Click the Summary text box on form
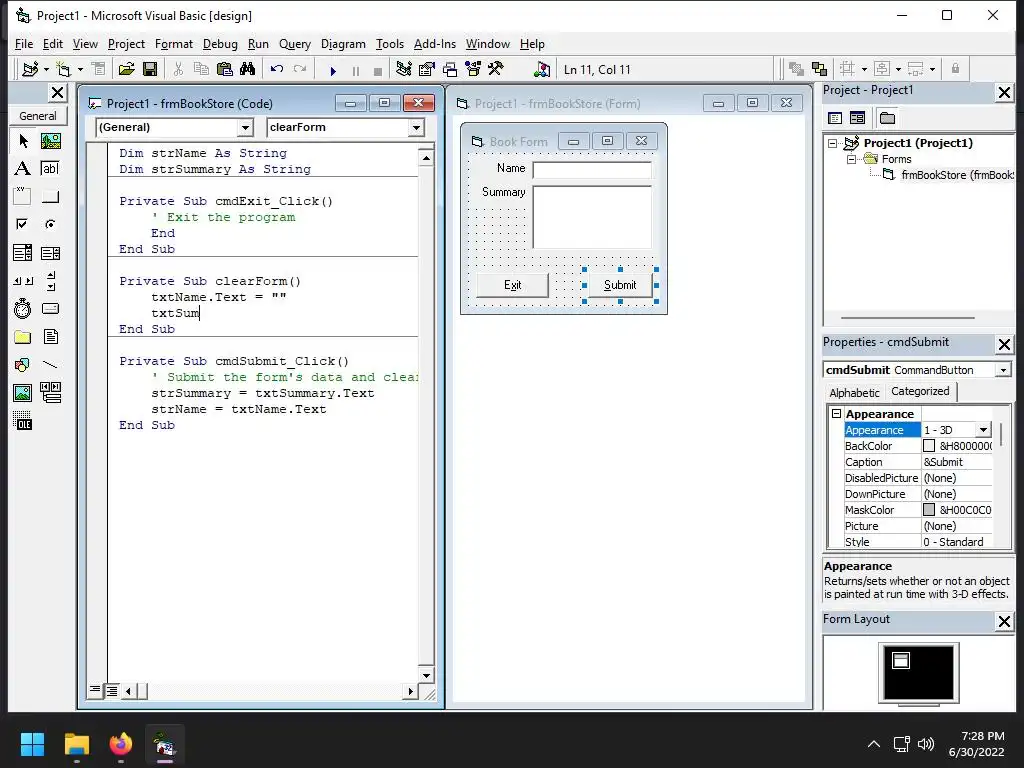Viewport: 1024px width, 768px height. pyautogui.click(x=592, y=217)
